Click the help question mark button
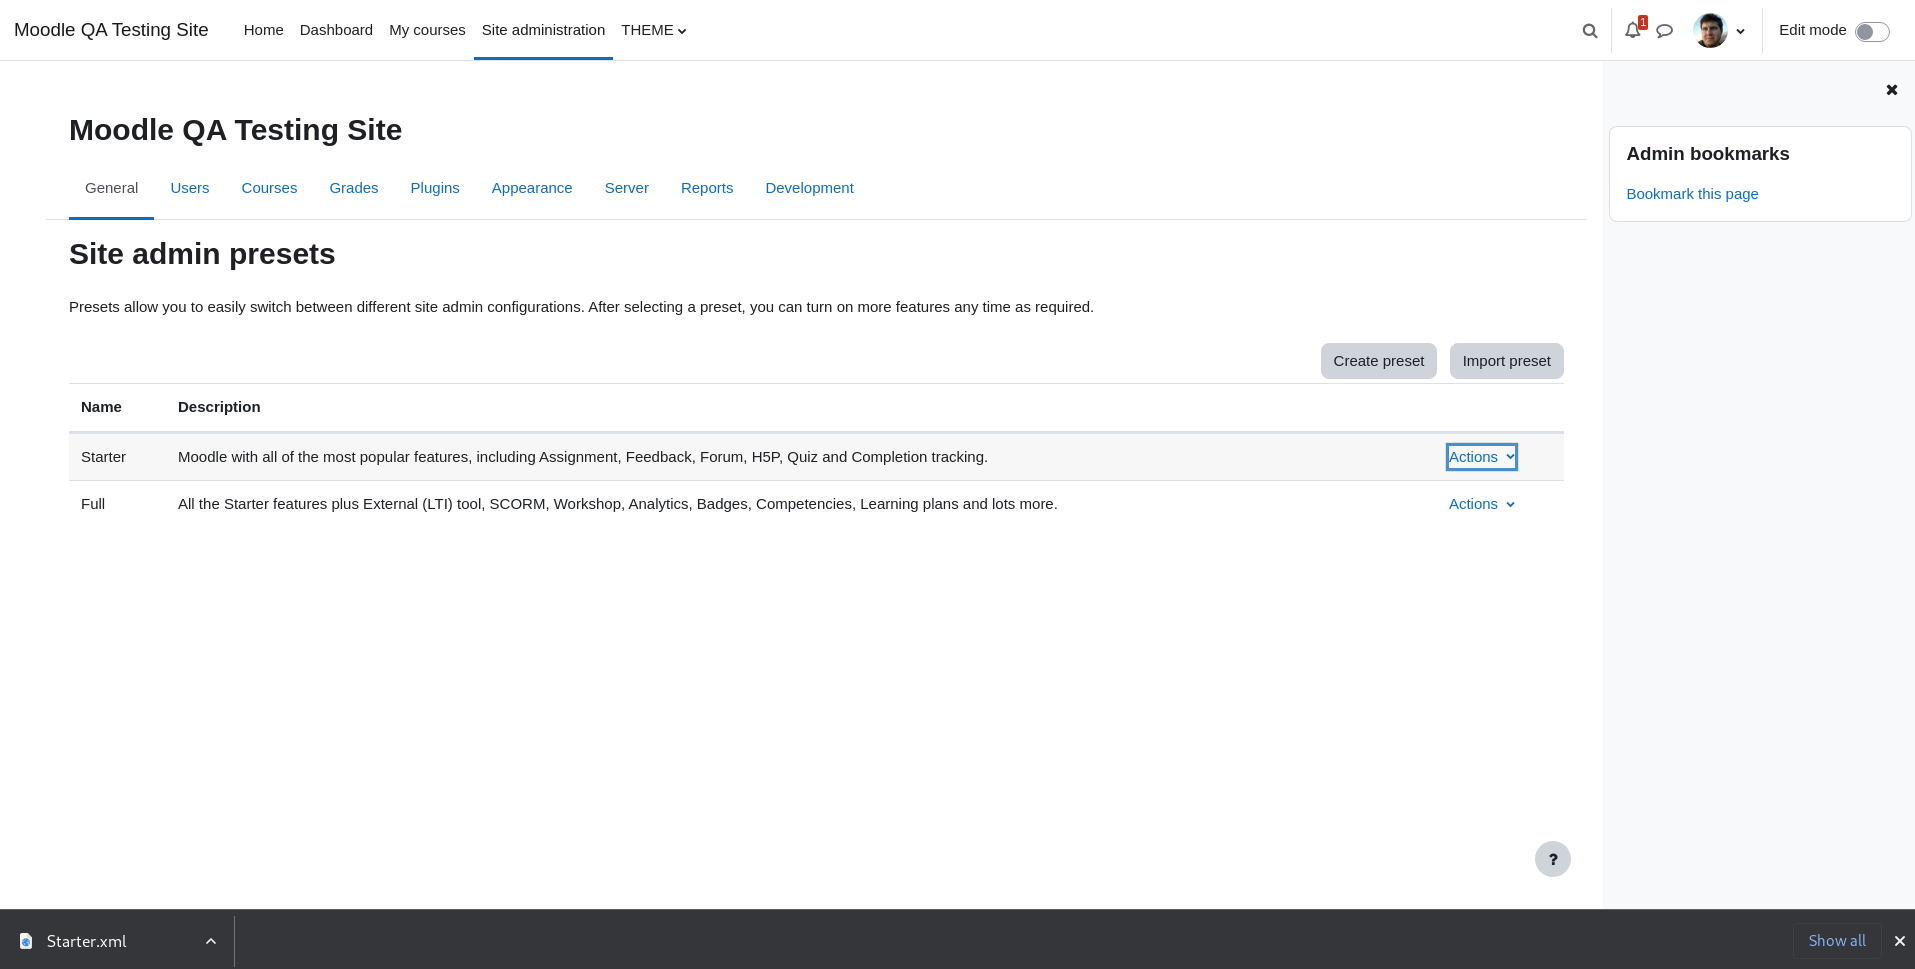 click(x=1552, y=859)
